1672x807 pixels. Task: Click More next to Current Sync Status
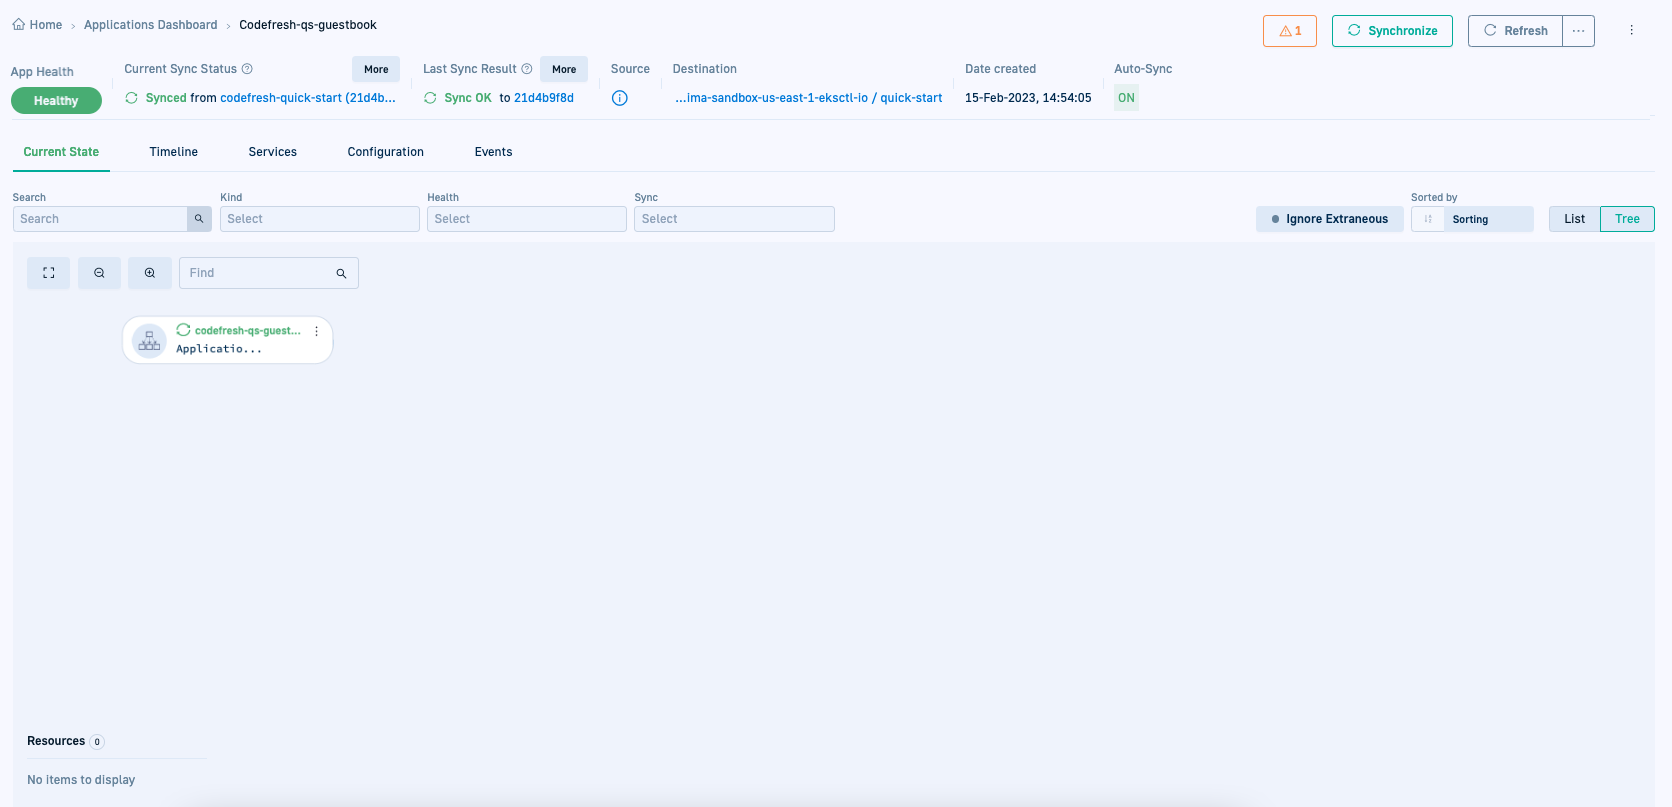click(376, 69)
